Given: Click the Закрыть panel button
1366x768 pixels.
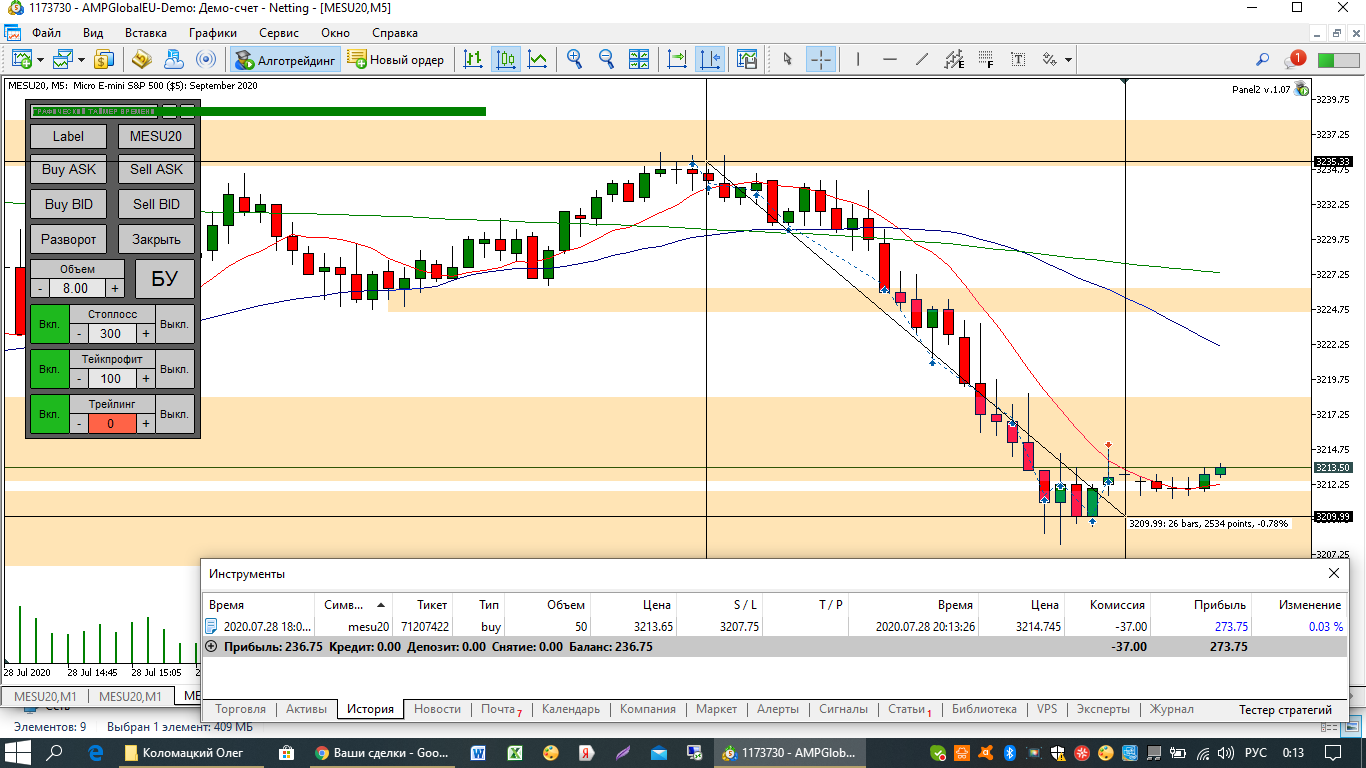Looking at the screenshot, I should tap(156, 239).
